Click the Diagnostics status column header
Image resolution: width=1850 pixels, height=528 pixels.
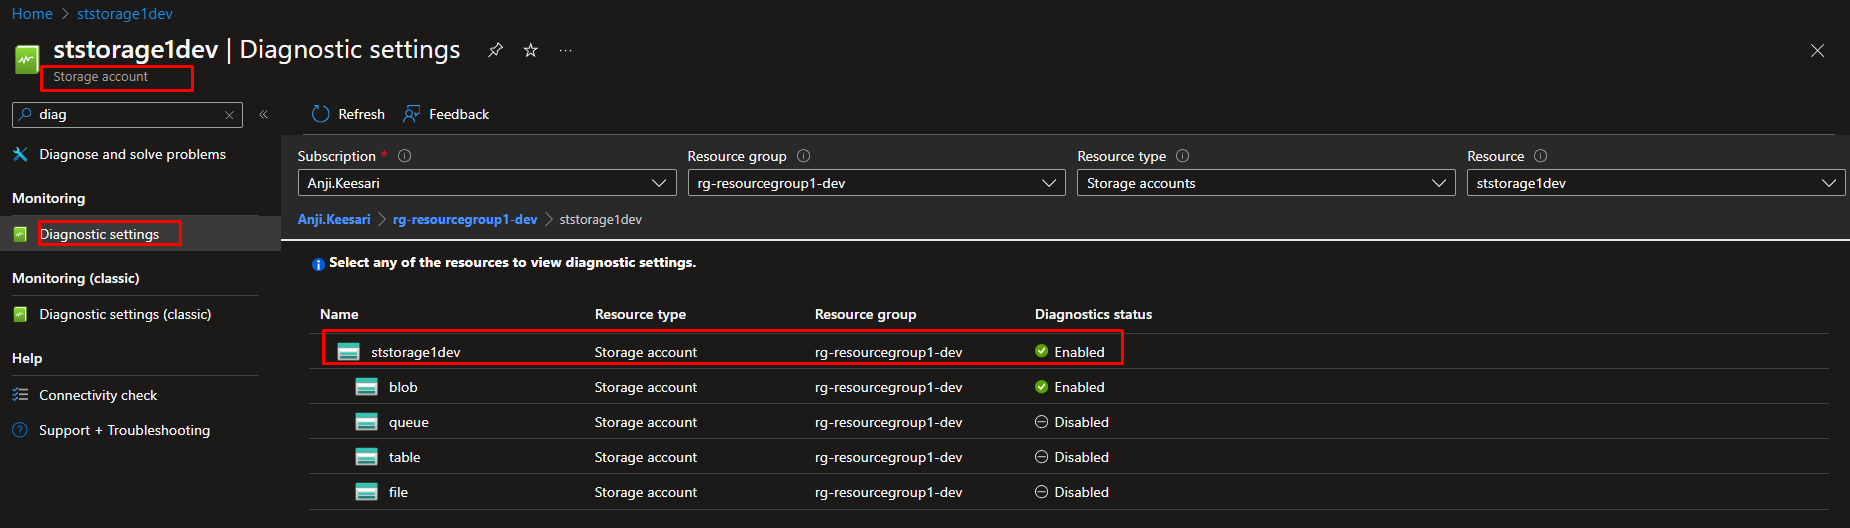point(1093,314)
